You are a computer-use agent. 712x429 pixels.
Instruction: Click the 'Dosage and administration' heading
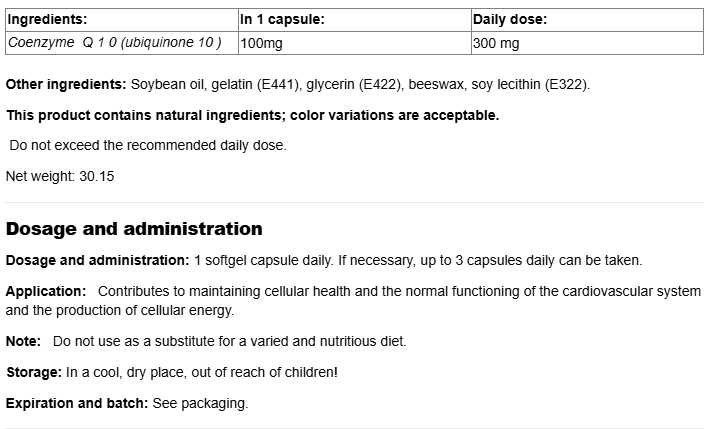tap(134, 229)
